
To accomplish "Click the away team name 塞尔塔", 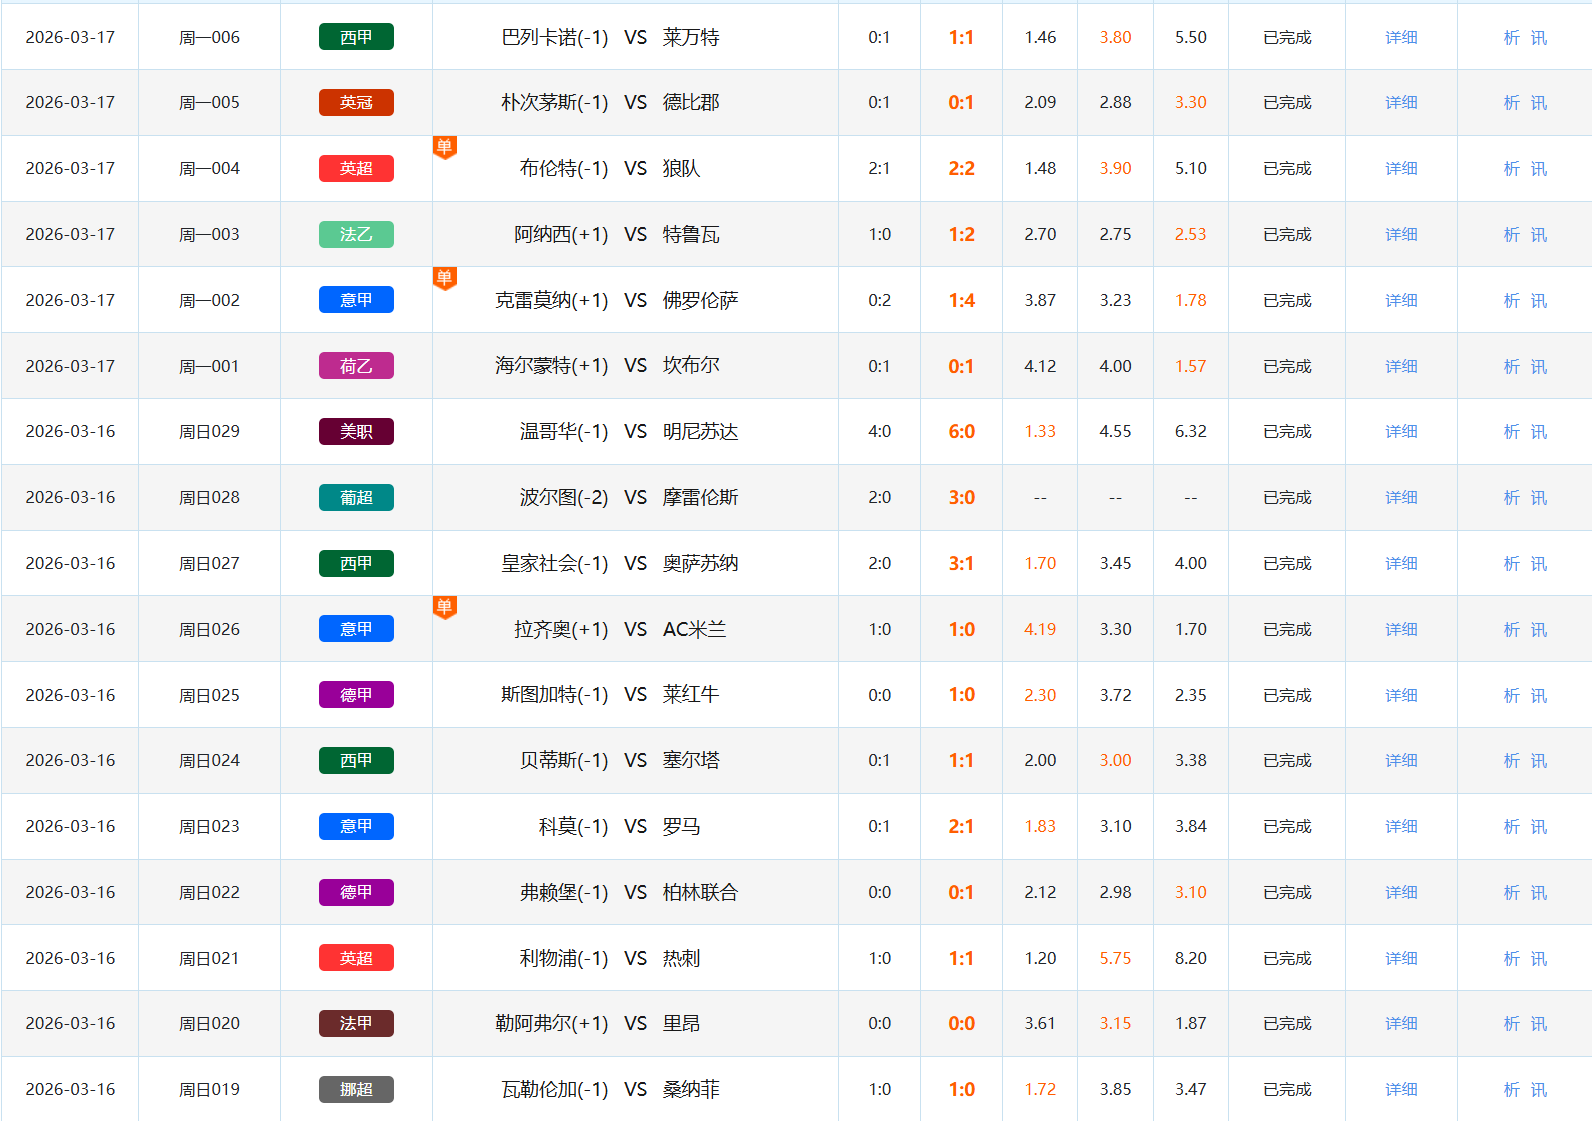I will pos(691,760).
